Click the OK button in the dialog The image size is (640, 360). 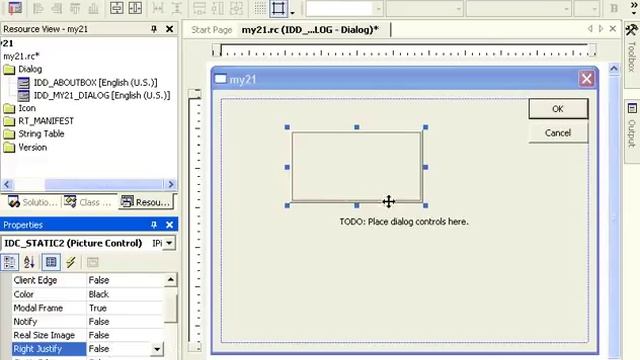pyautogui.click(x=558, y=109)
